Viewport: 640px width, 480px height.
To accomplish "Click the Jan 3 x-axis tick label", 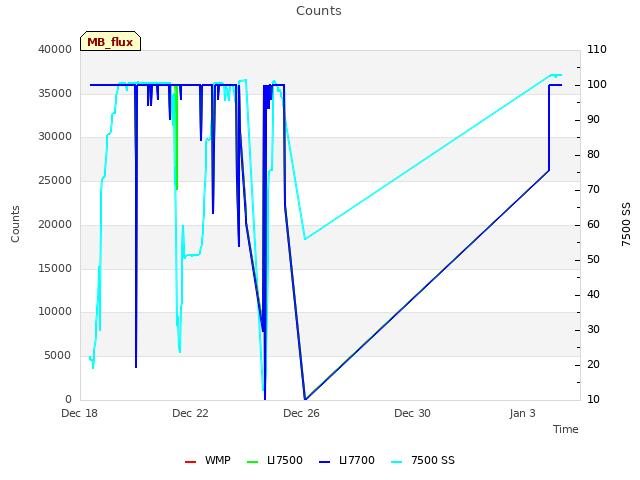I will 522,413.
